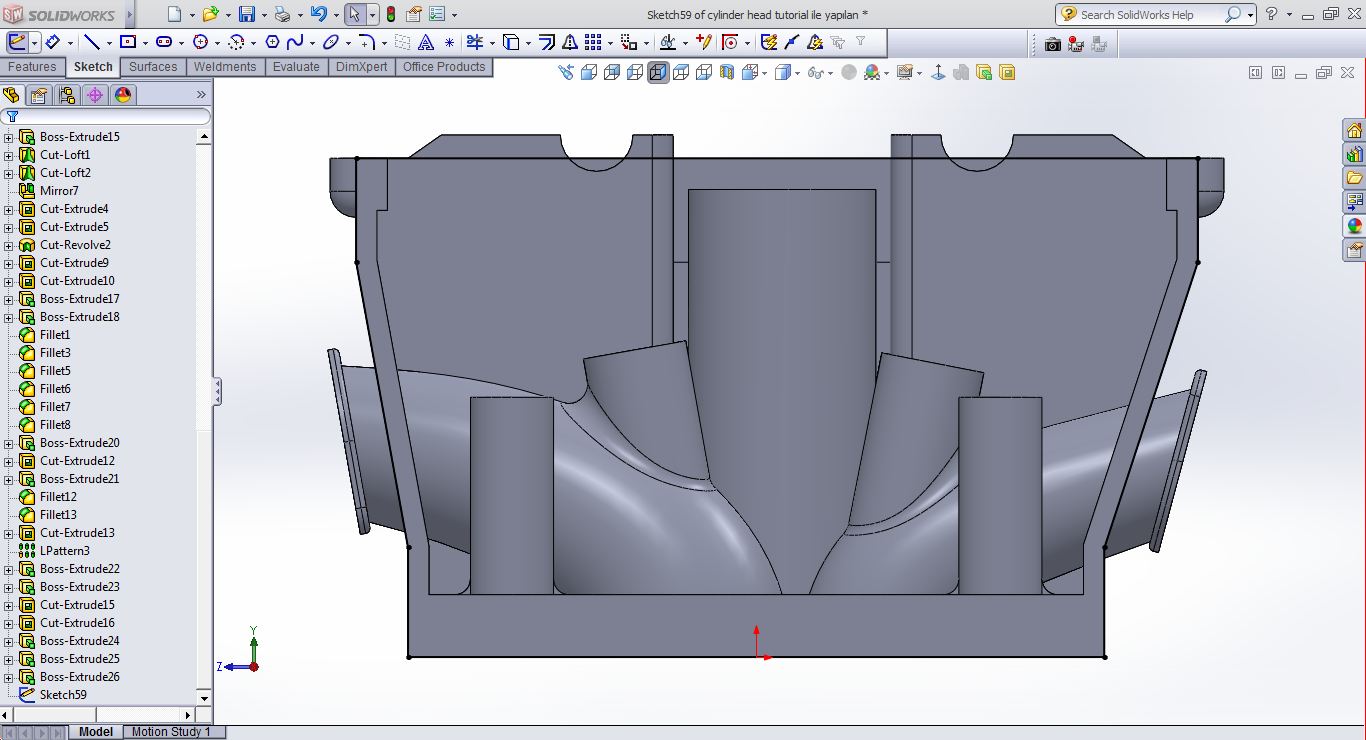Expand the Cut-Loft1 tree node
The image size is (1366, 740).
tap(9, 155)
